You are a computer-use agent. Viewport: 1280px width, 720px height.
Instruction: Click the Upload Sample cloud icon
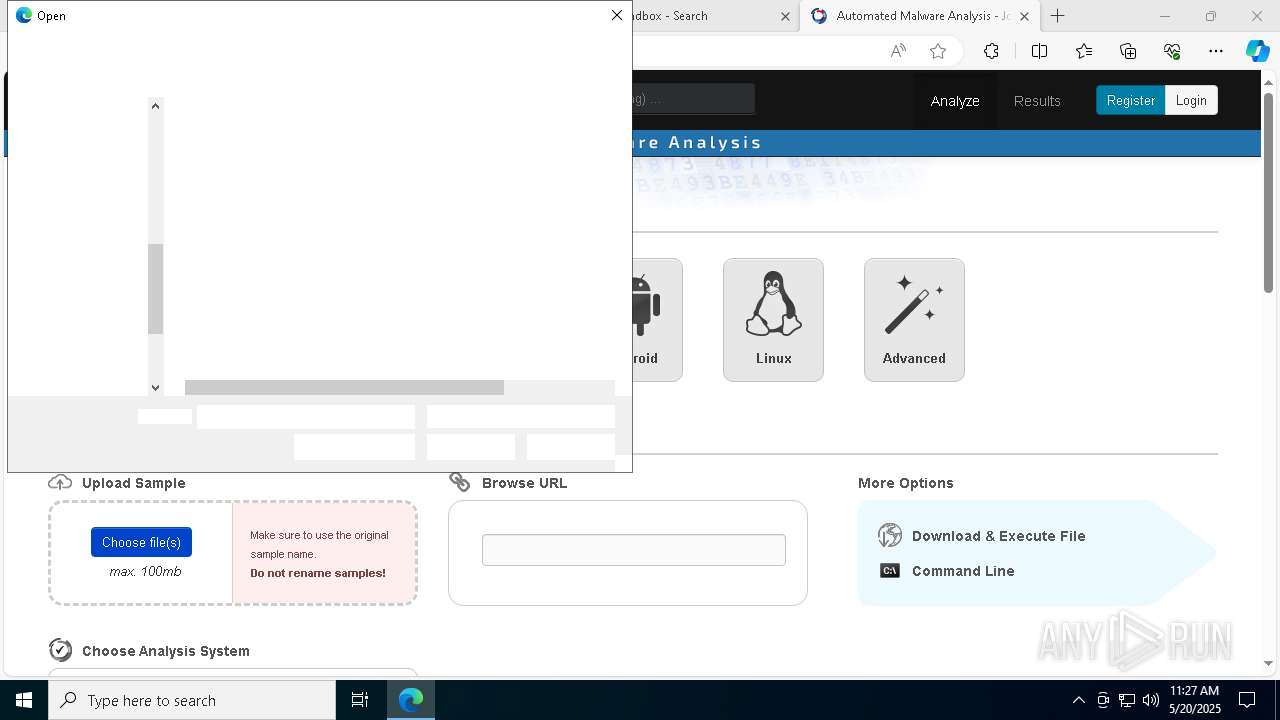pyautogui.click(x=60, y=482)
